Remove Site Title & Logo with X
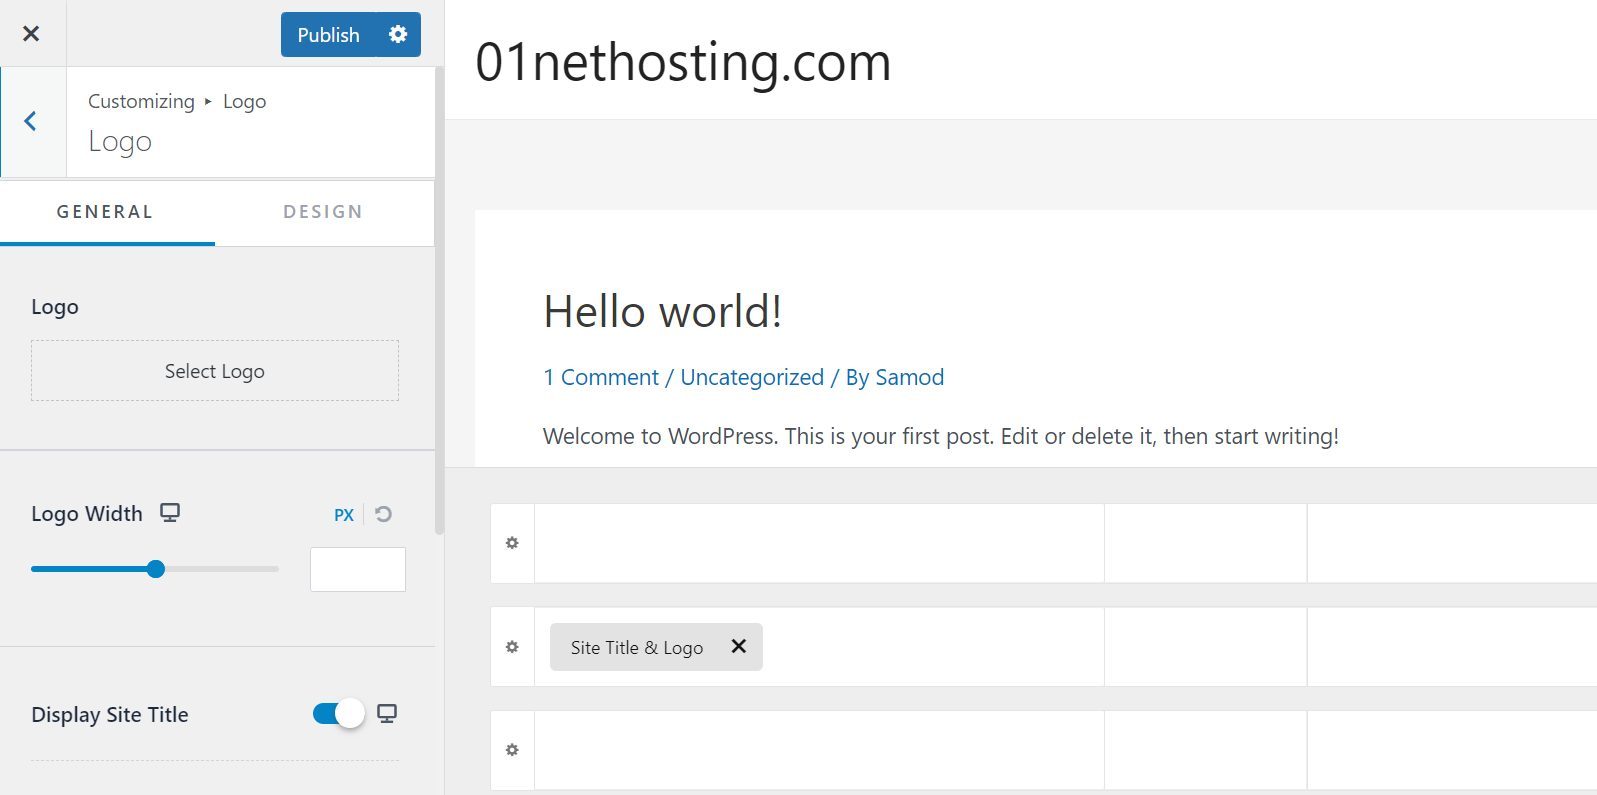 (x=739, y=646)
